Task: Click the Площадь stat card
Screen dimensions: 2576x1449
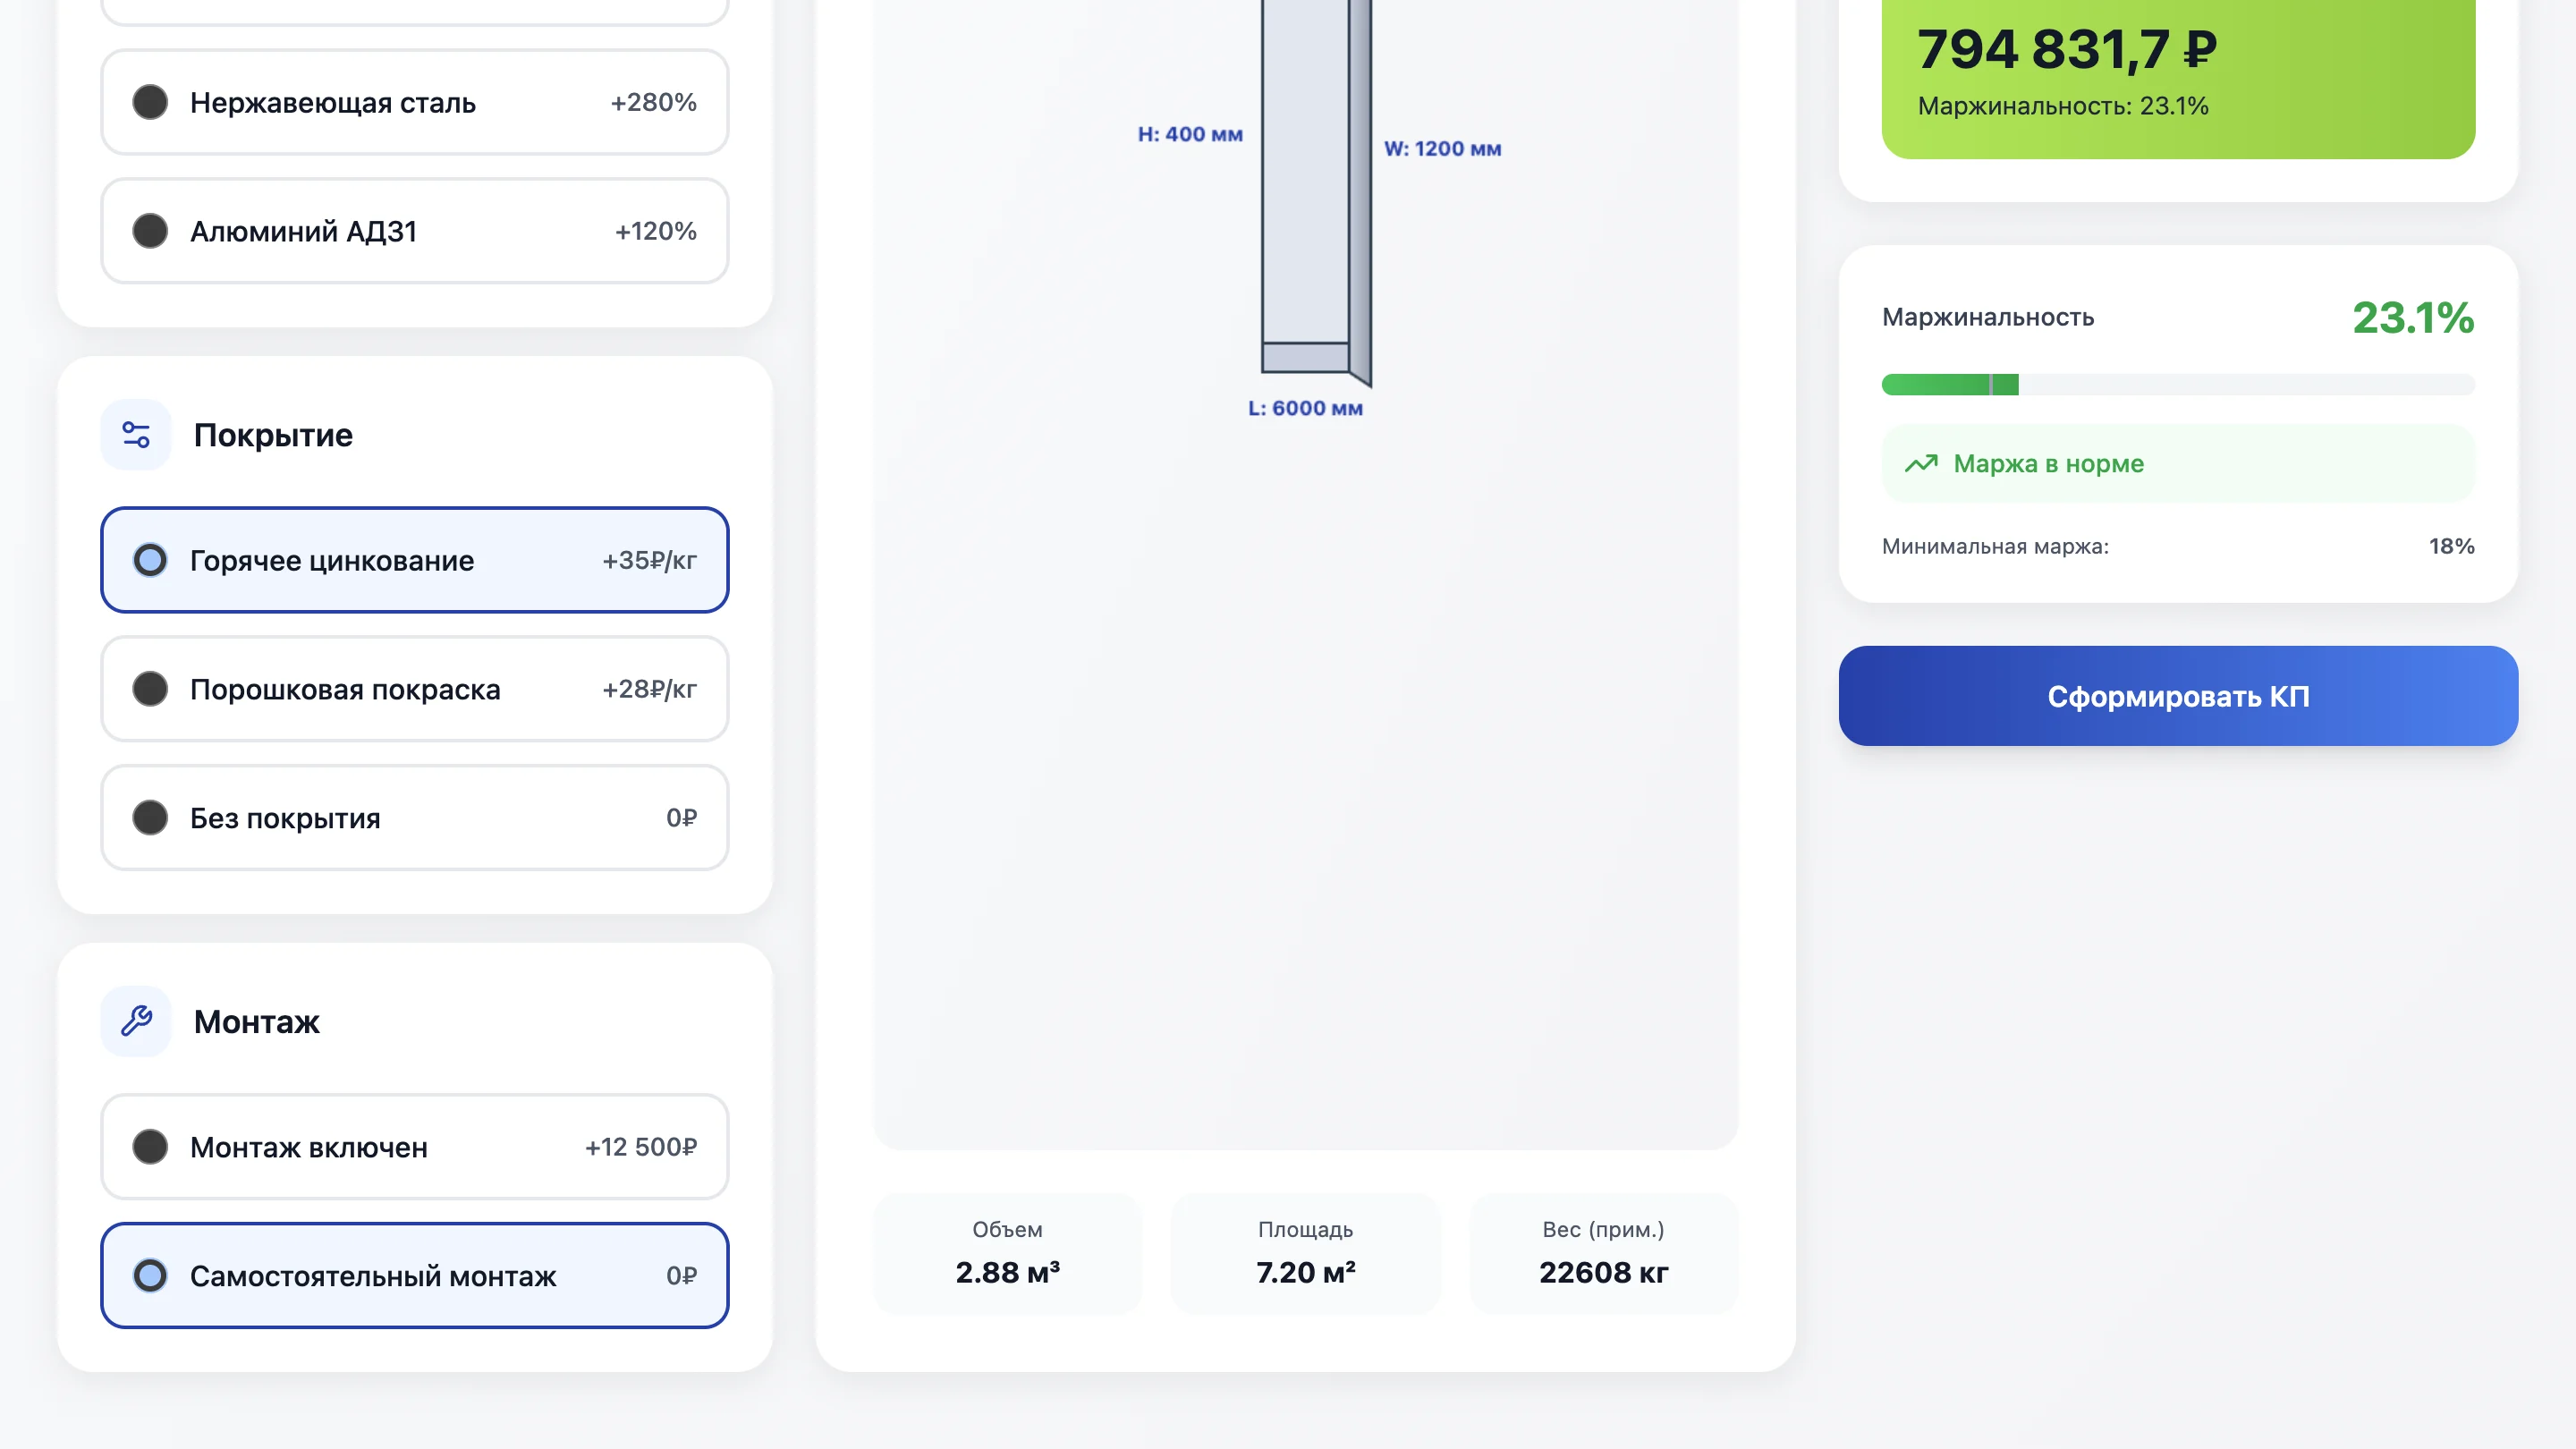Action: 1305,1253
